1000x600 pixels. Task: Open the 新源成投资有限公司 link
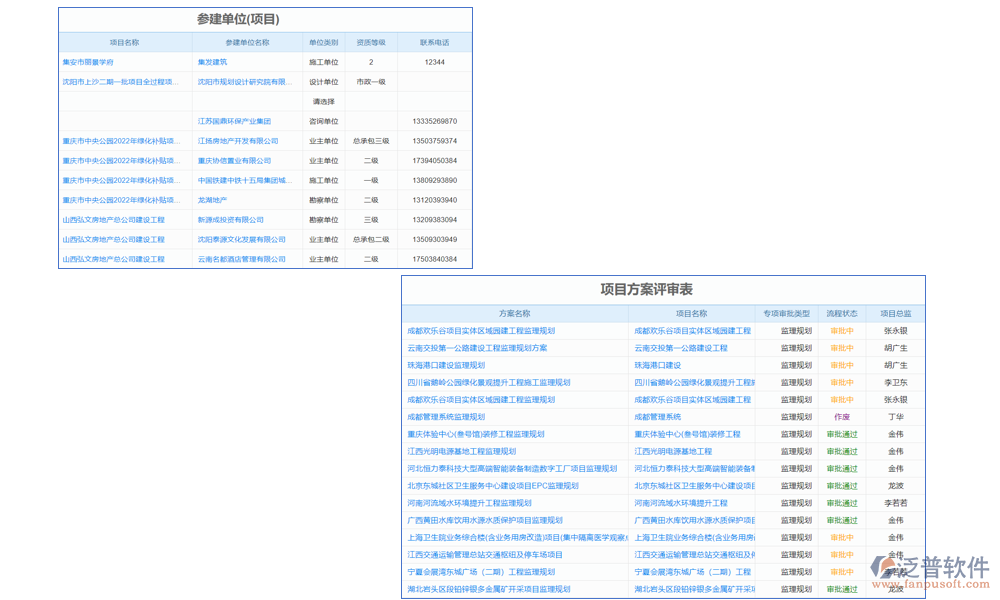(231, 220)
